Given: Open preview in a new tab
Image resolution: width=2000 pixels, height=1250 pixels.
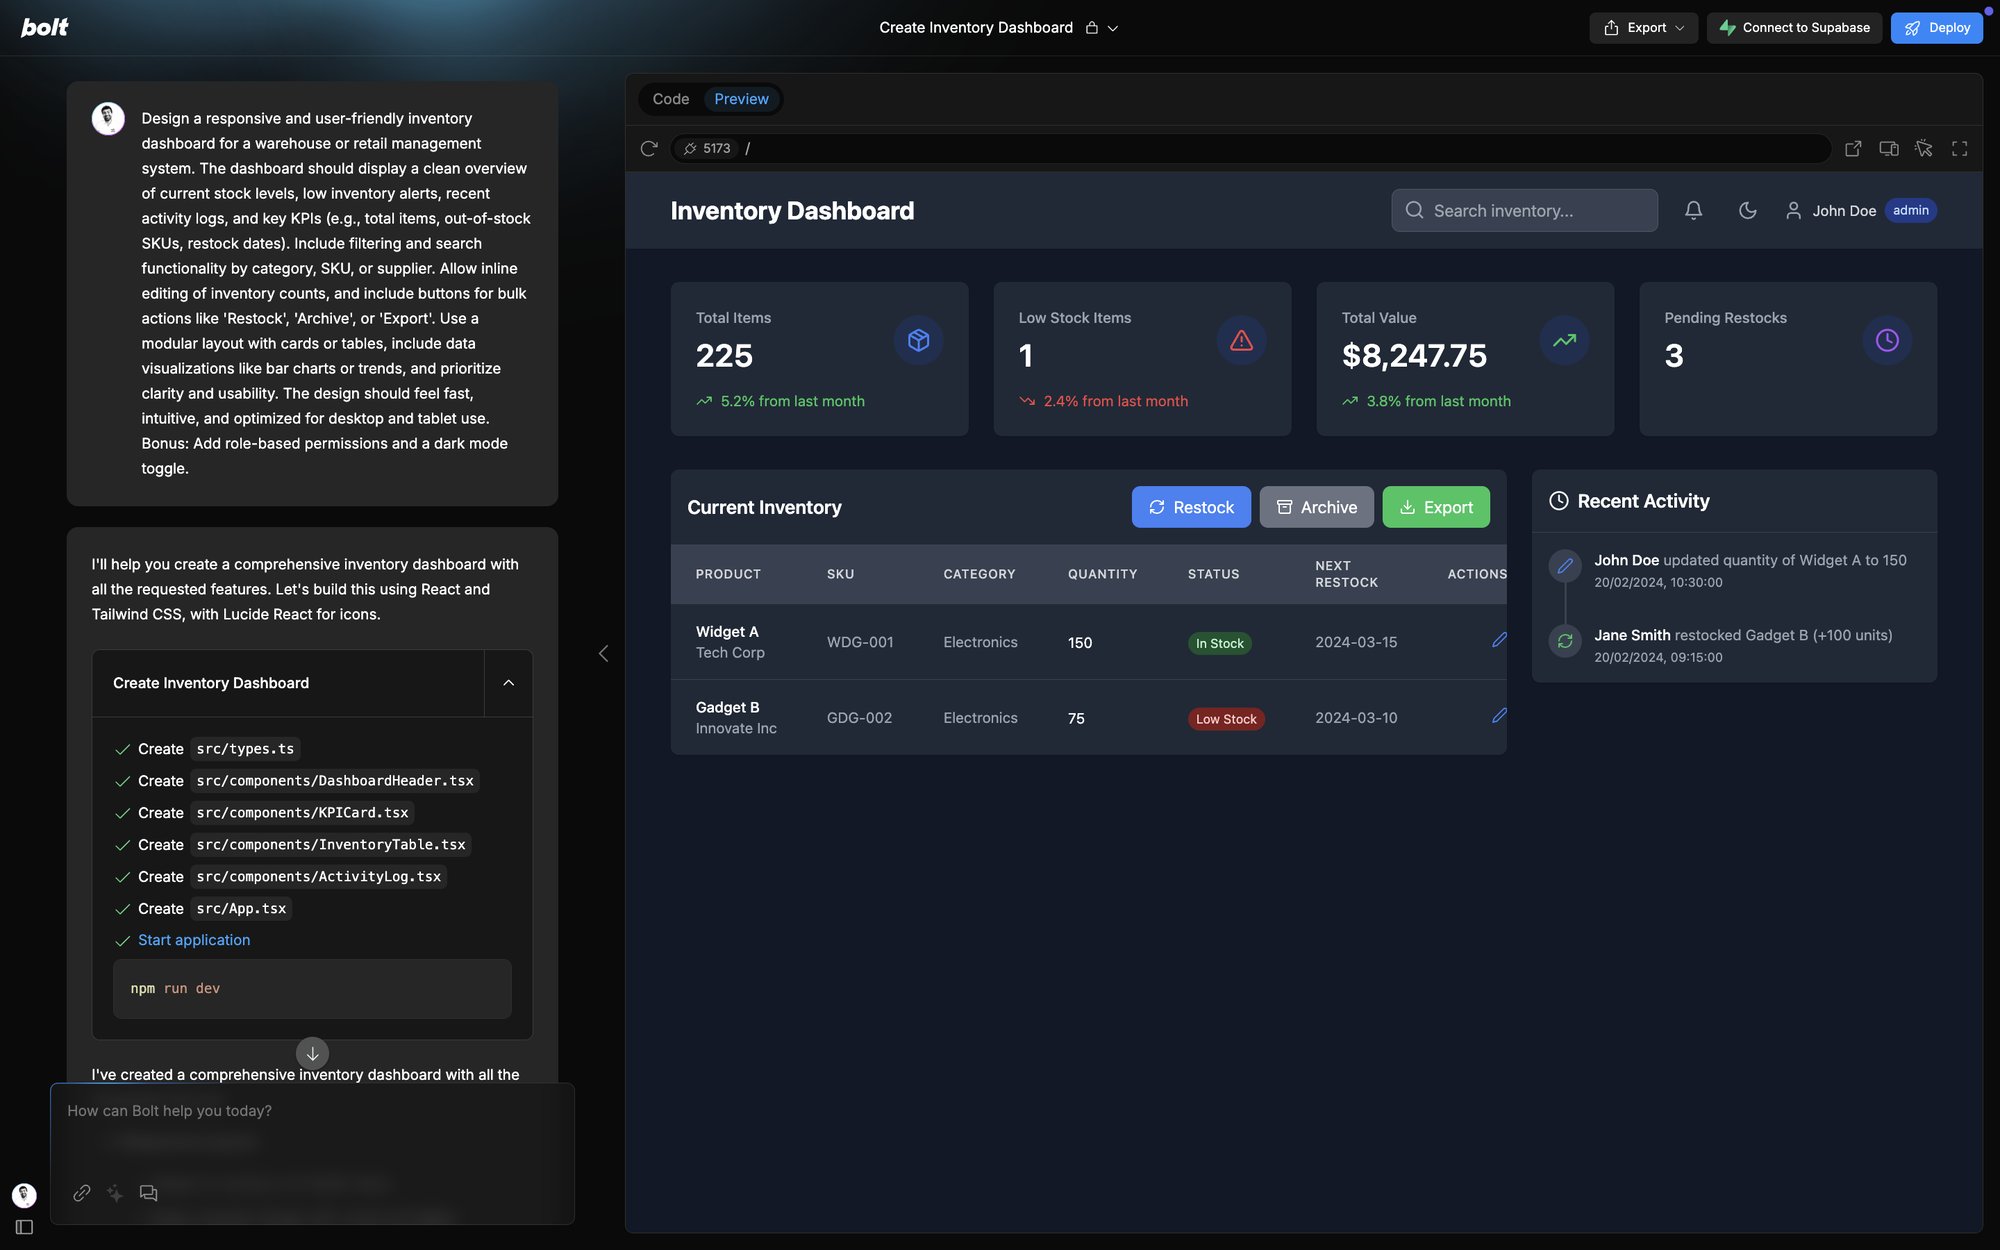Looking at the screenshot, I should [1853, 148].
